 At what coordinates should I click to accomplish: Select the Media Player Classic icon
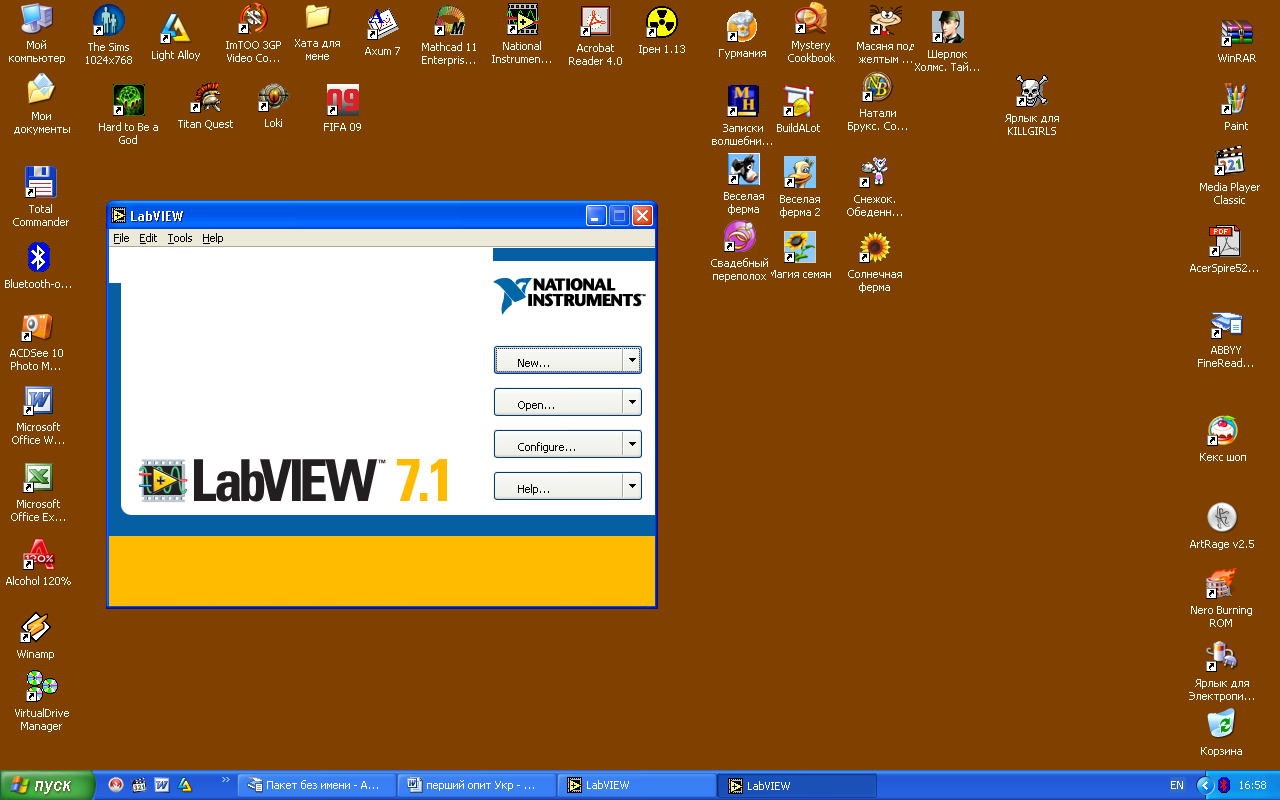[1229, 176]
